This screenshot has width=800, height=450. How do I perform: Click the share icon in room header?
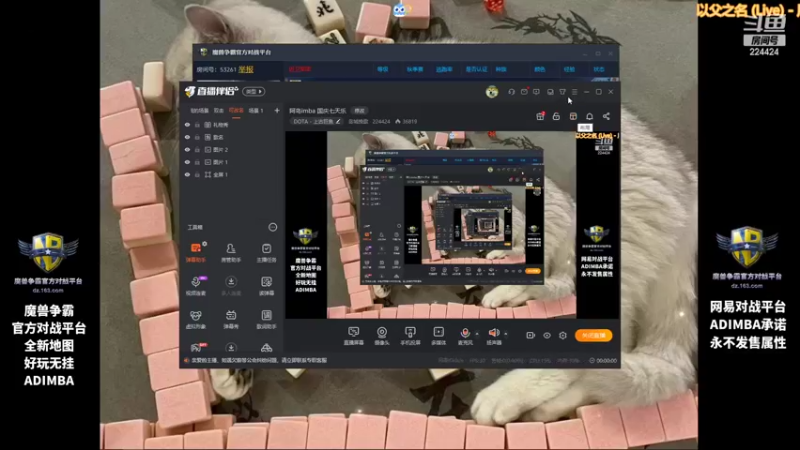click(x=606, y=116)
